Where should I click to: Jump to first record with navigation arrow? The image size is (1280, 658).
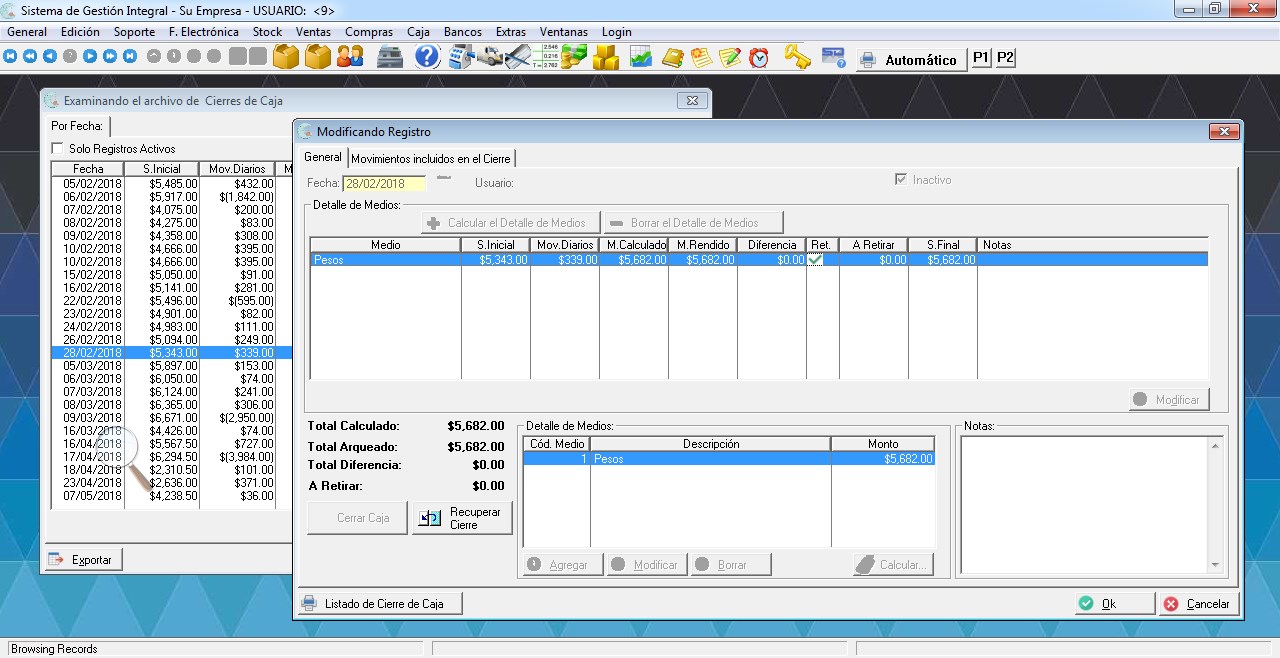[x=11, y=57]
